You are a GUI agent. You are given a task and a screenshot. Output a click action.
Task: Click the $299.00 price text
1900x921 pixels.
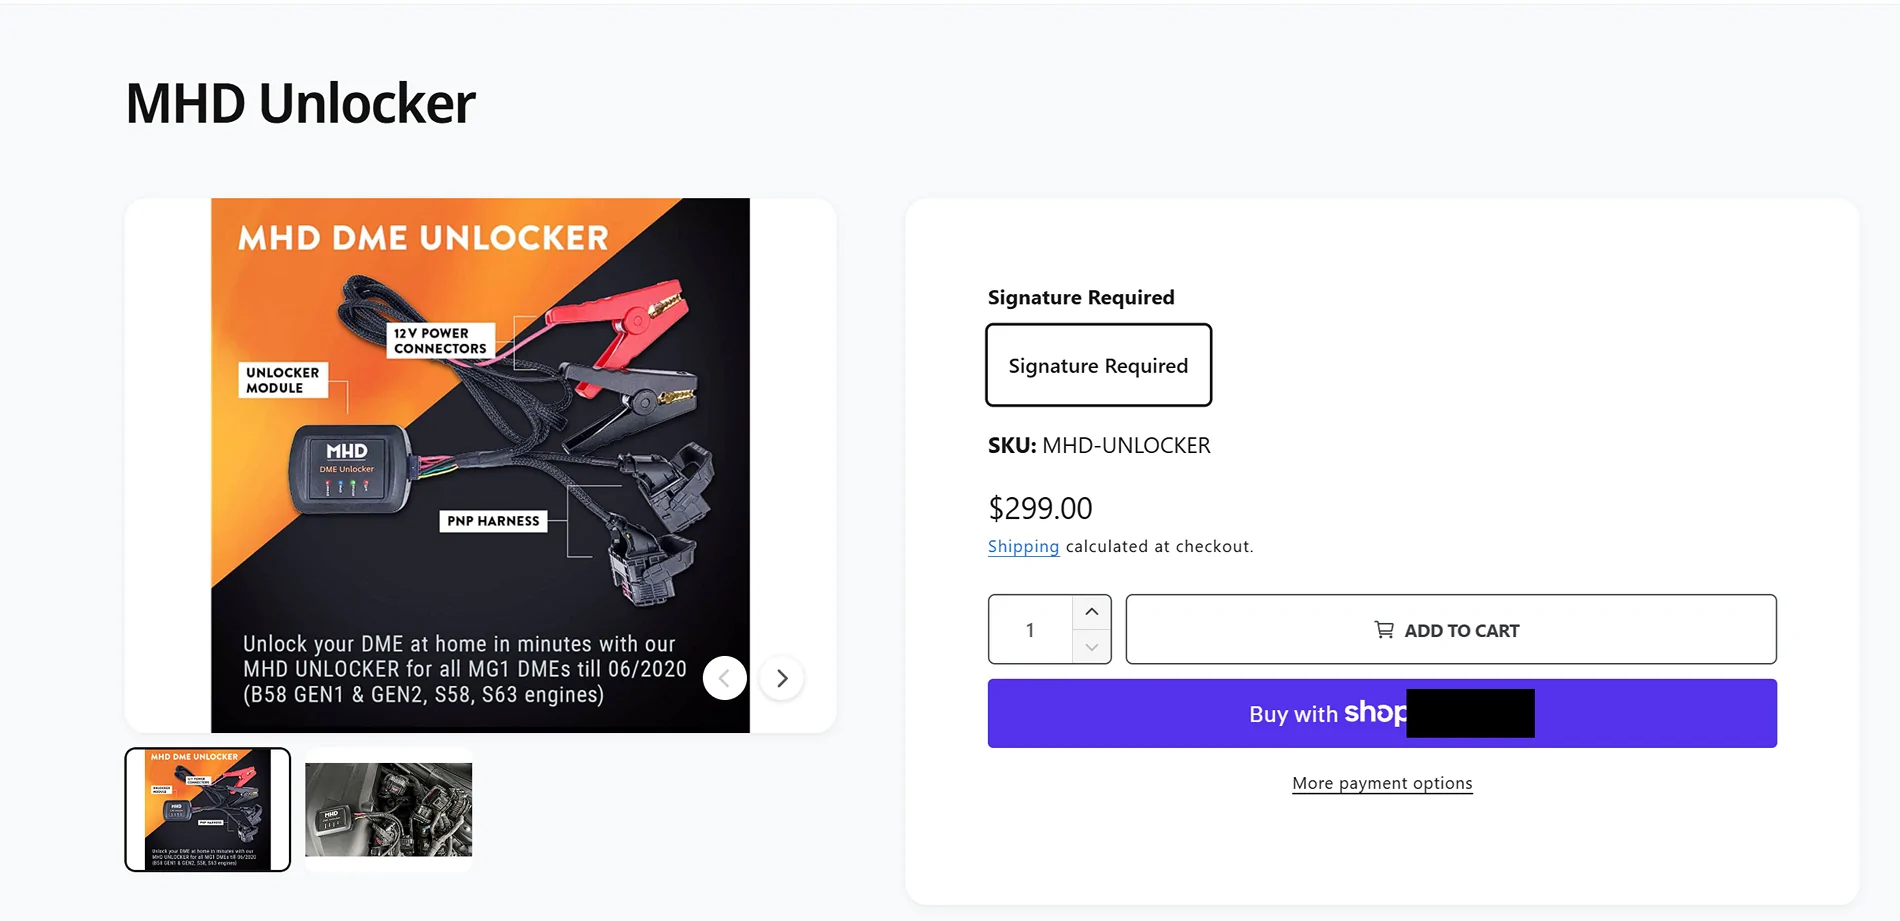[x=1040, y=508]
